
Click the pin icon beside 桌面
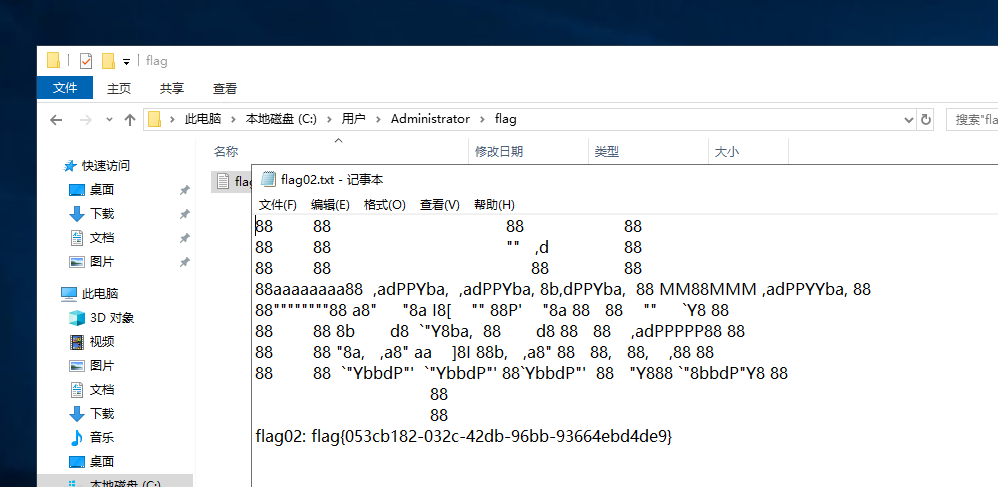(185, 190)
